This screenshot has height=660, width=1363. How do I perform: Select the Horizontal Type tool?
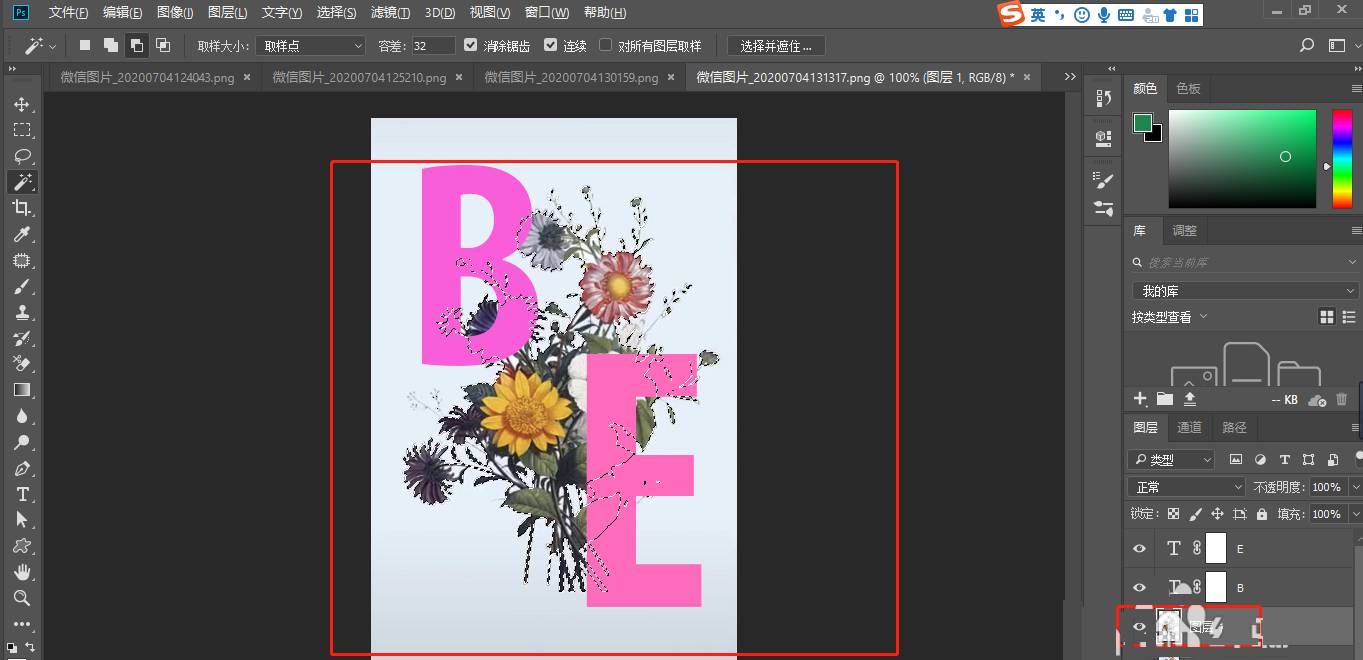[x=23, y=494]
